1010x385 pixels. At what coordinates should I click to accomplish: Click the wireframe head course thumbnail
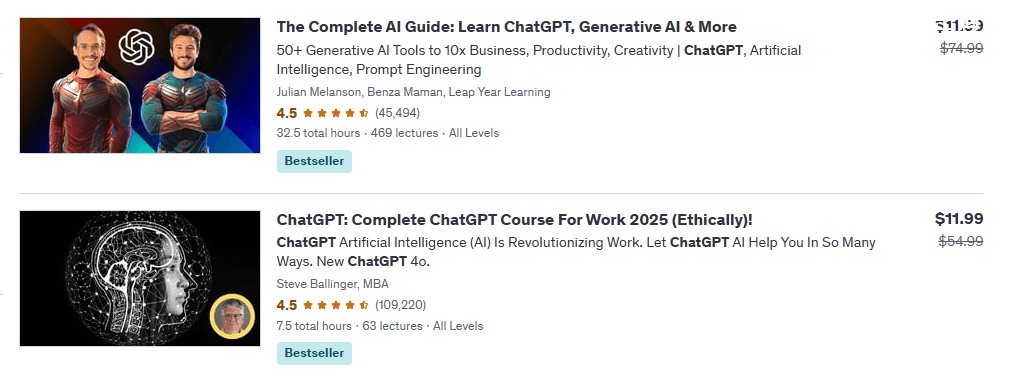click(140, 278)
